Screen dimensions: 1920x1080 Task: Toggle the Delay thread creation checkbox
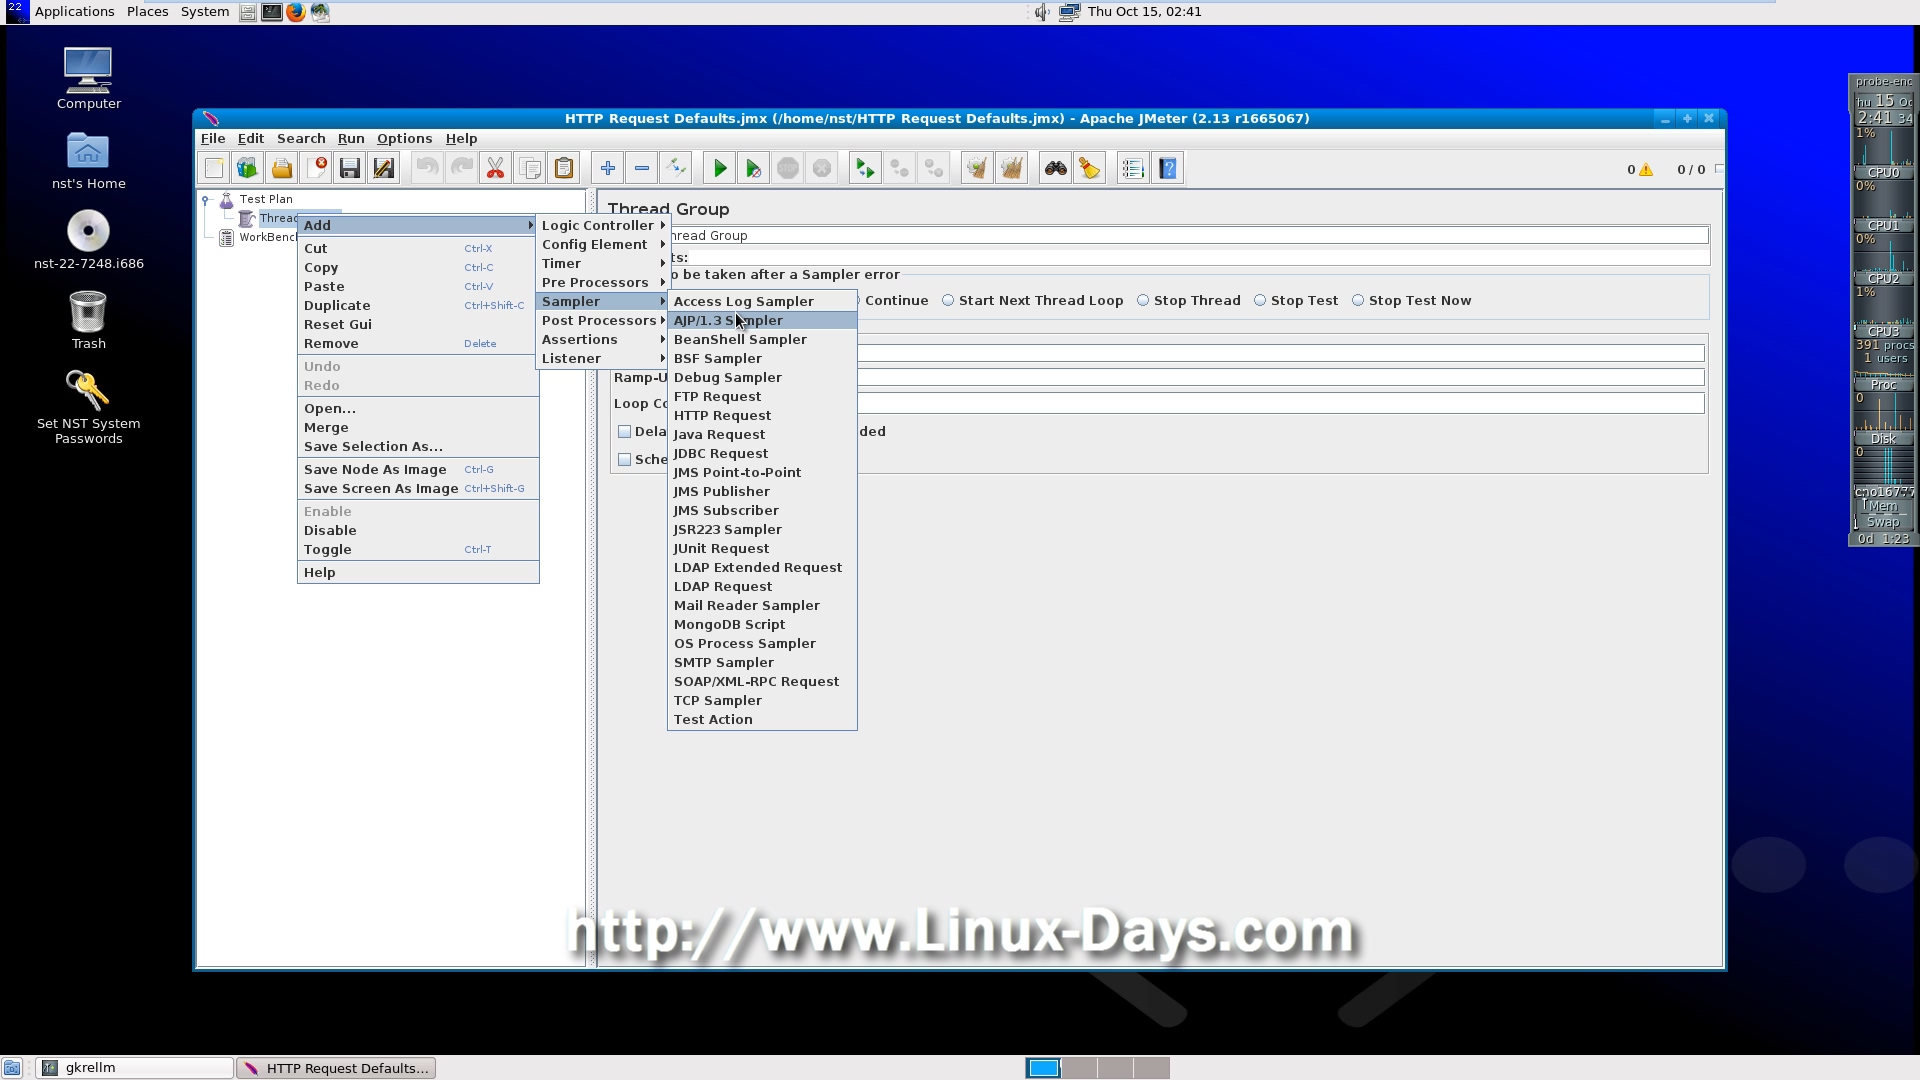[x=625, y=432]
